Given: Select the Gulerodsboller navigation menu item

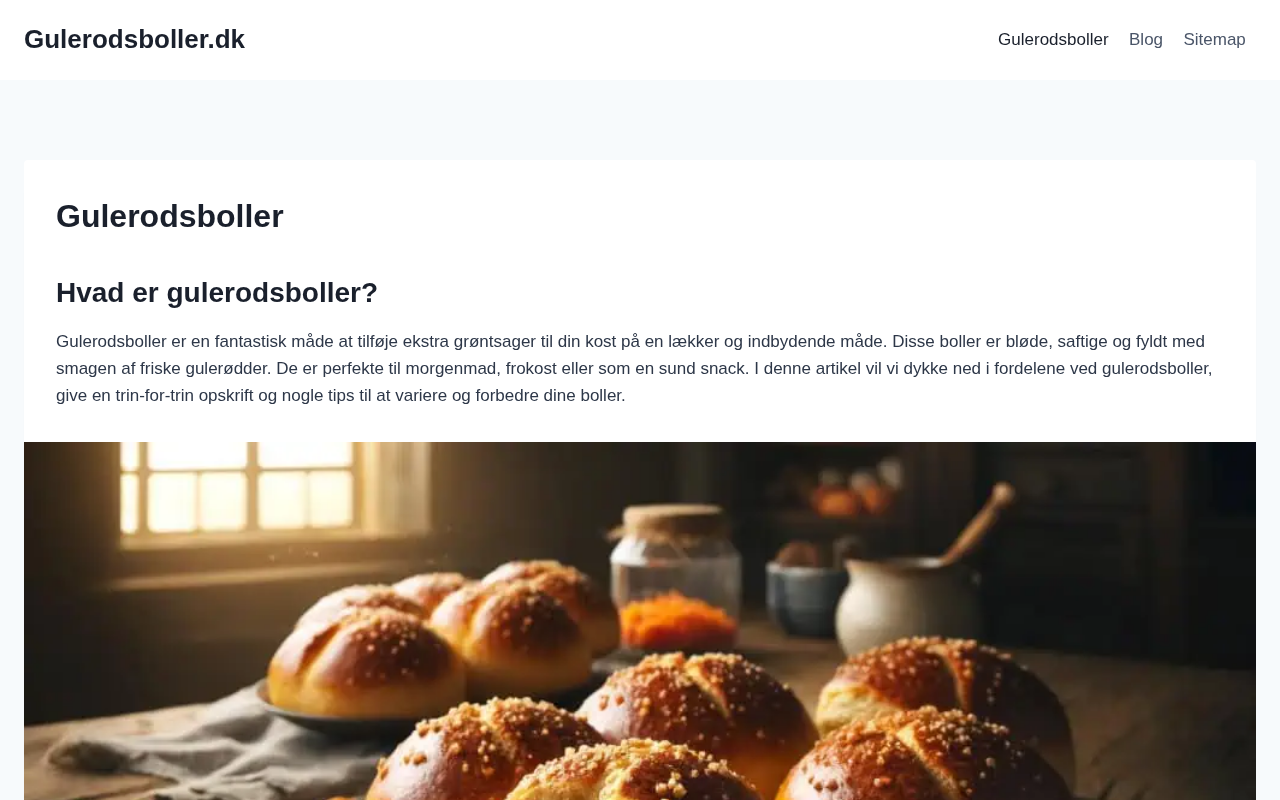Looking at the screenshot, I should (x=1053, y=40).
